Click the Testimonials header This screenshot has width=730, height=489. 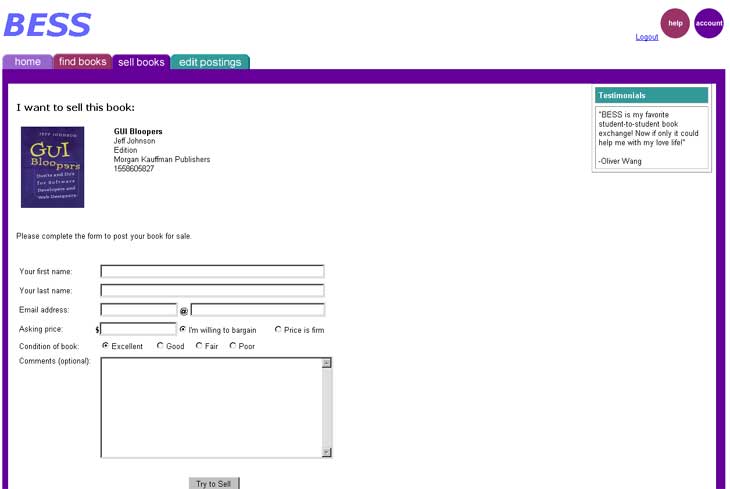(x=651, y=95)
